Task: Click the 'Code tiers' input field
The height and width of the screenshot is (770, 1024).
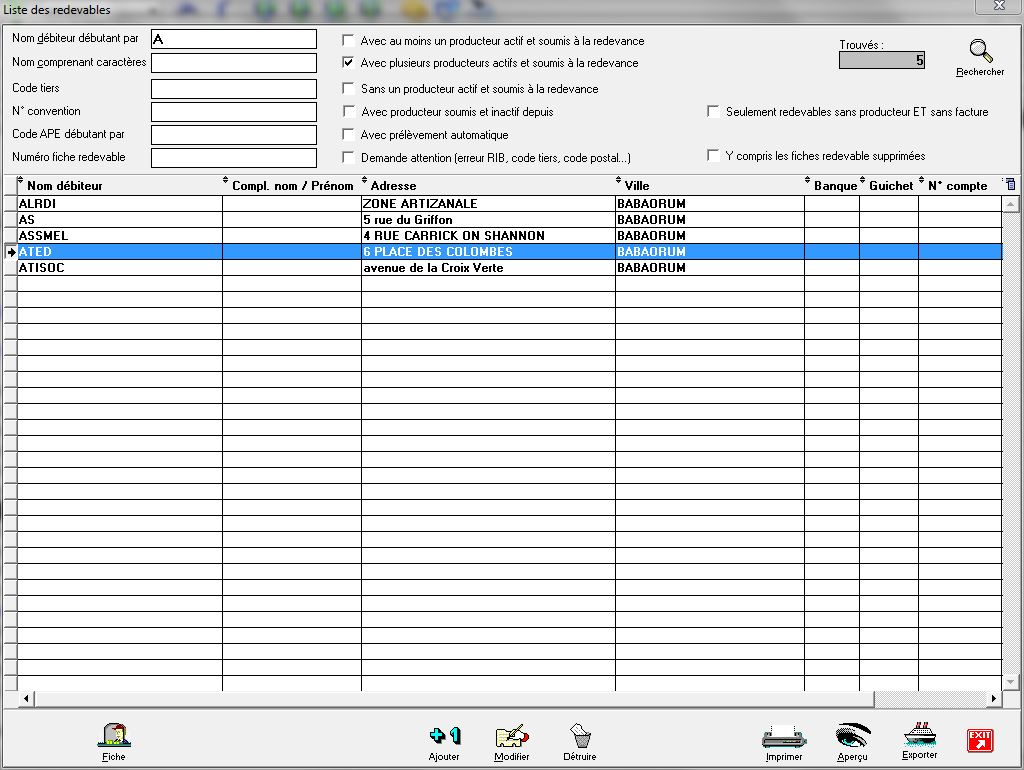Action: 233,89
